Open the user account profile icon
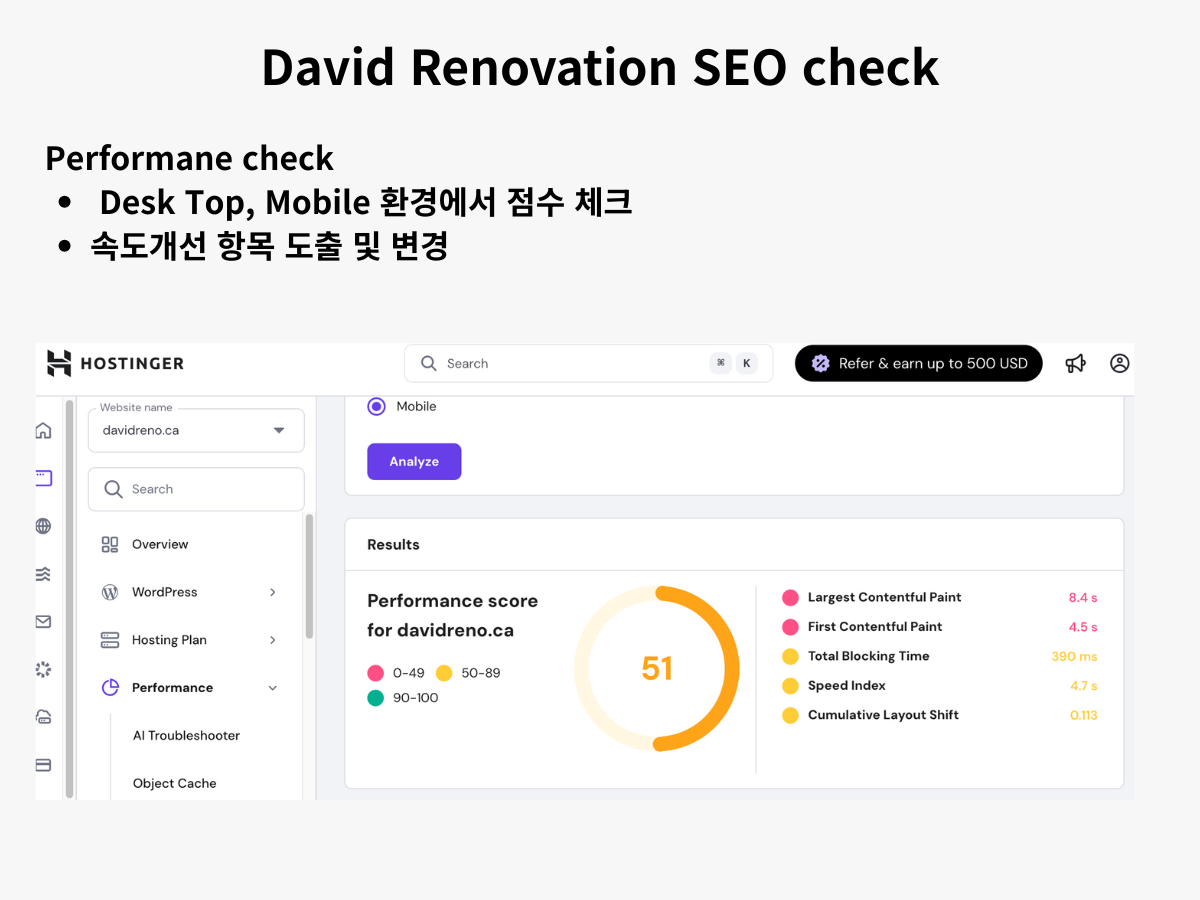Viewport: 1200px width, 900px height. [x=1119, y=363]
